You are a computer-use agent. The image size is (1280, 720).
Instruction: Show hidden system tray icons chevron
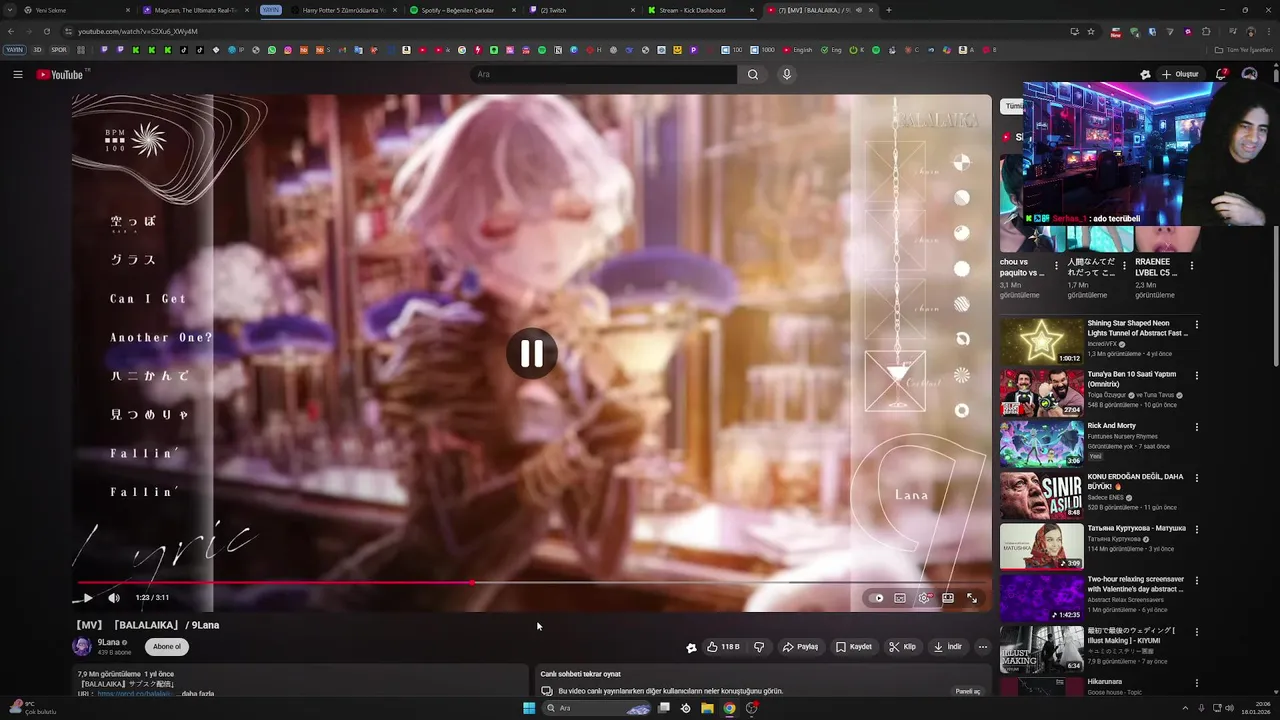(1185, 708)
